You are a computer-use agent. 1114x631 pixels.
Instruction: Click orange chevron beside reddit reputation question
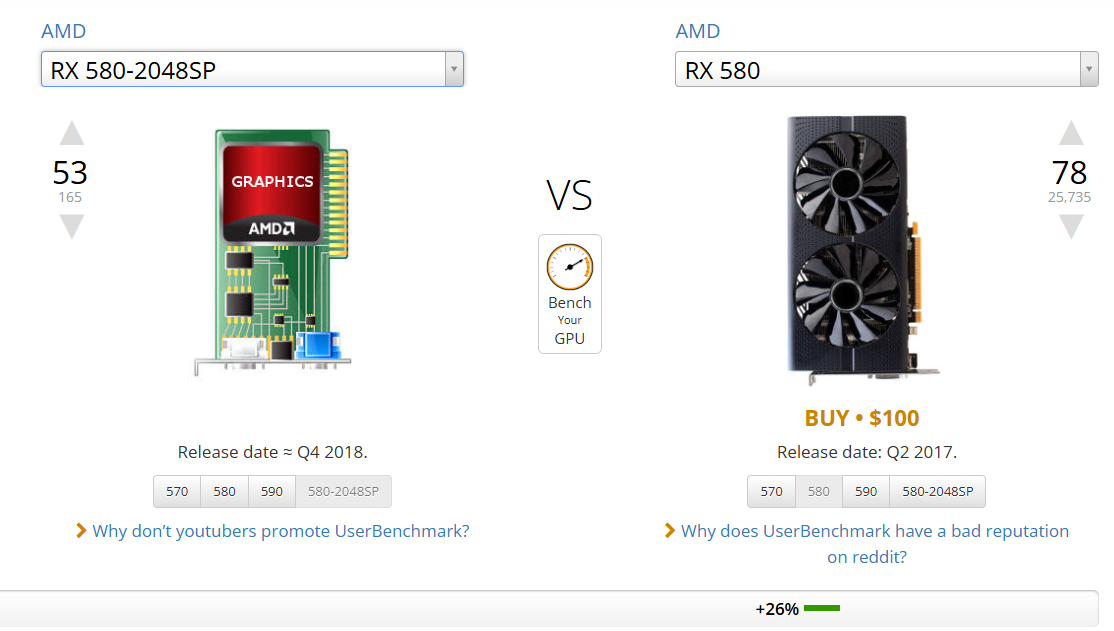669,530
